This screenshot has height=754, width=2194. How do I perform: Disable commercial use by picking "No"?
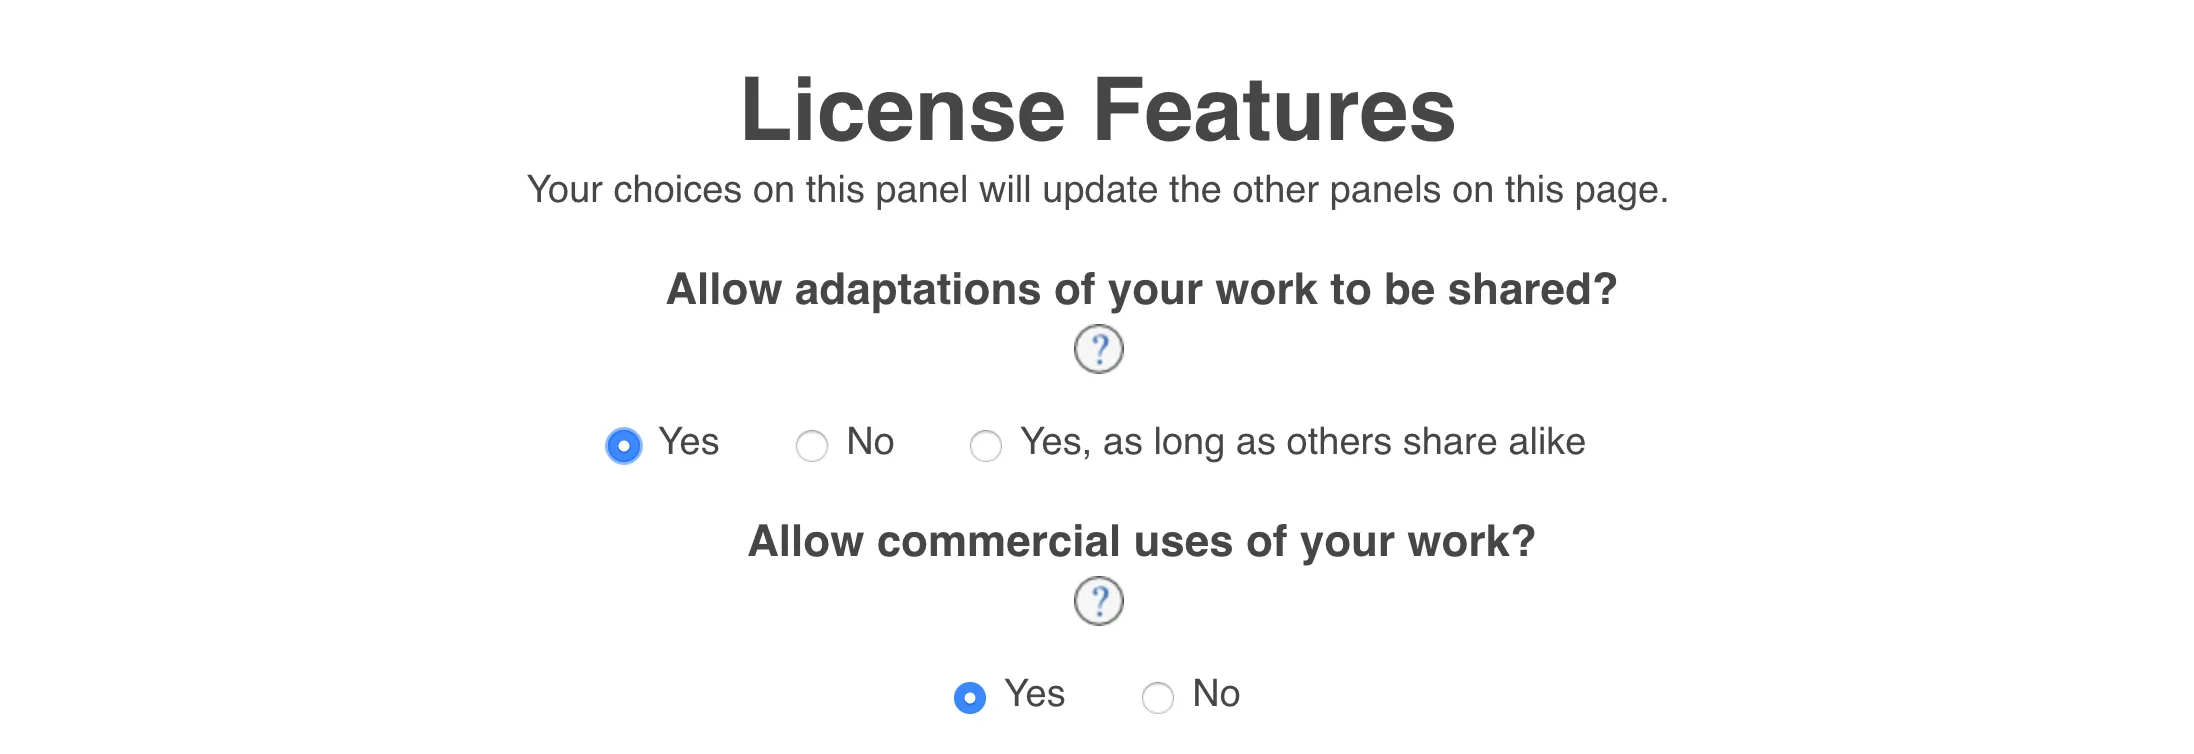pyautogui.click(x=1157, y=696)
